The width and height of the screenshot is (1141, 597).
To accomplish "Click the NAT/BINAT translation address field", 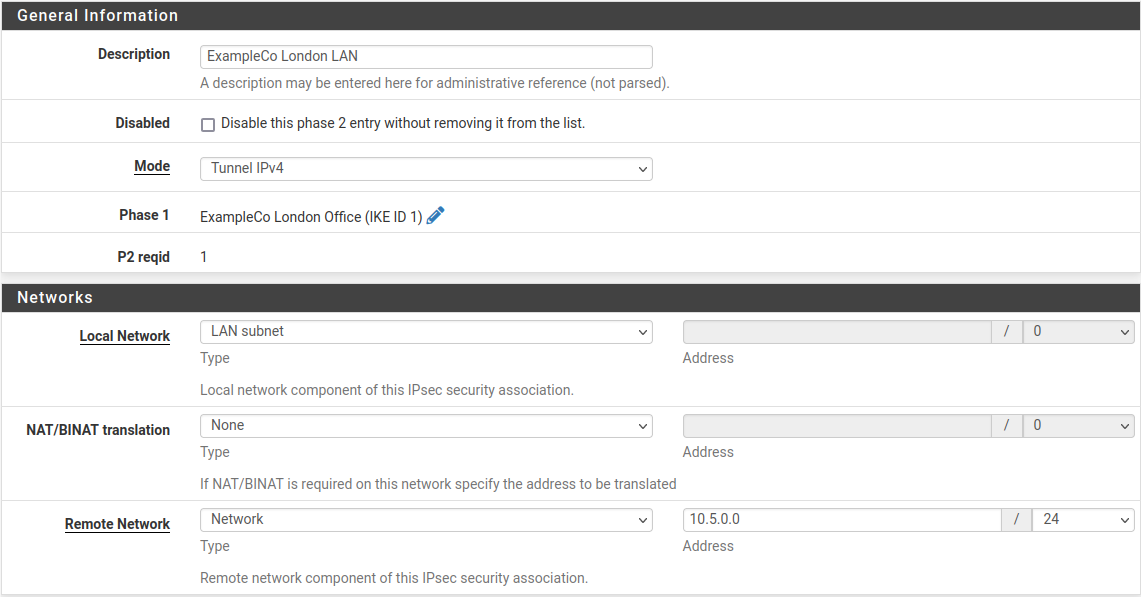I will [x=836, y=426].
